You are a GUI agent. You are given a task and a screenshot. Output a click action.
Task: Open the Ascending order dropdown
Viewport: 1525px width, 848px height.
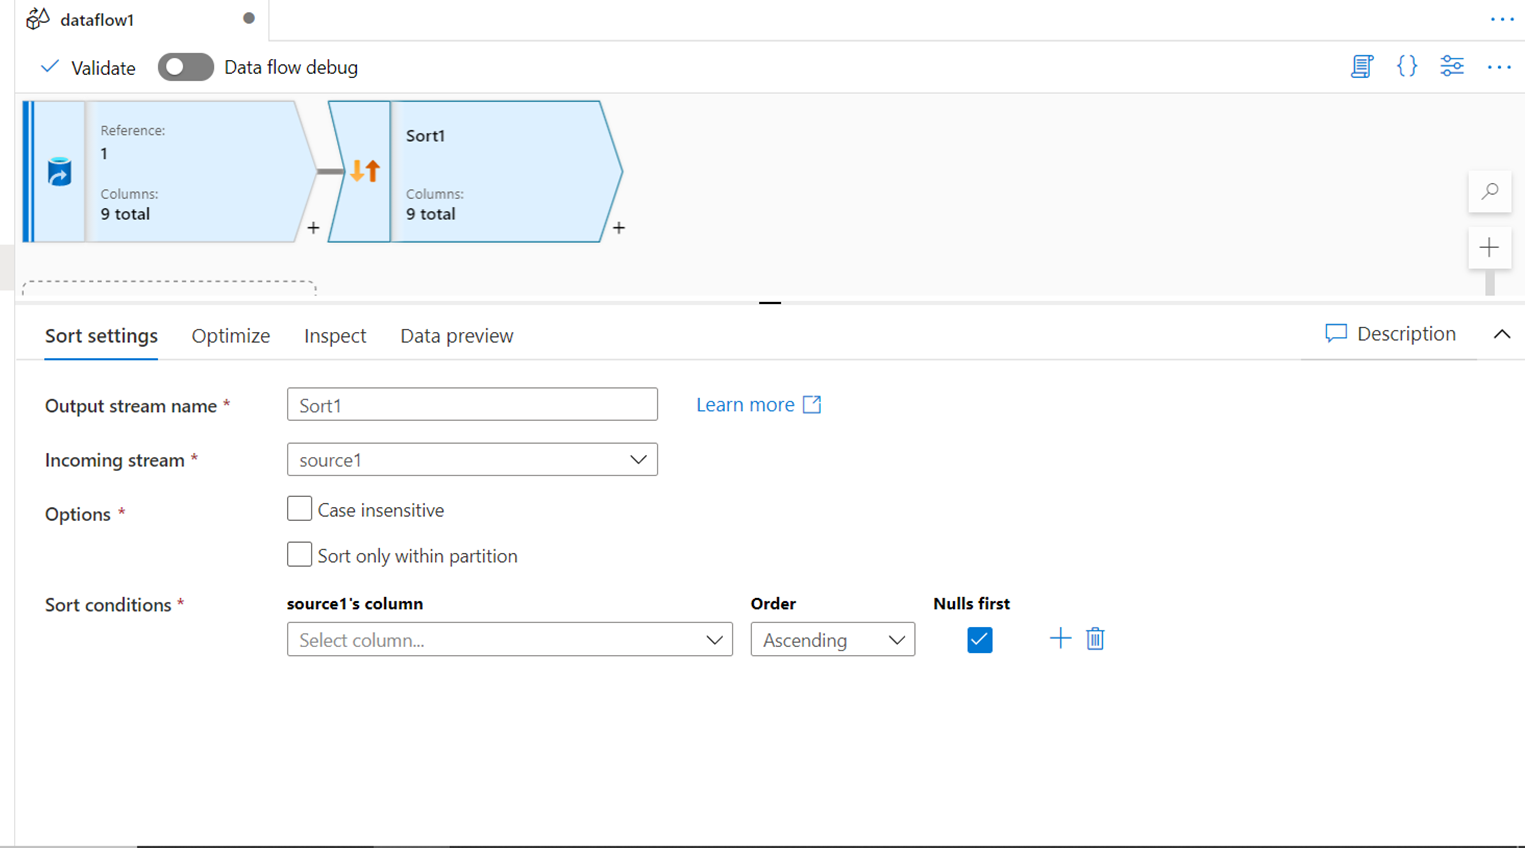click(x=832, y=640)
